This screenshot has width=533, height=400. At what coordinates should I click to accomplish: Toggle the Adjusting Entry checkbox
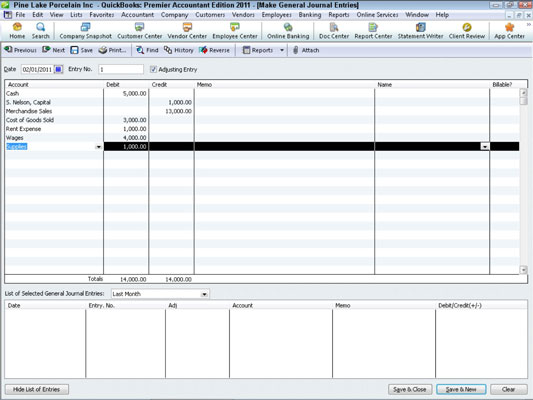click(153, 69)
